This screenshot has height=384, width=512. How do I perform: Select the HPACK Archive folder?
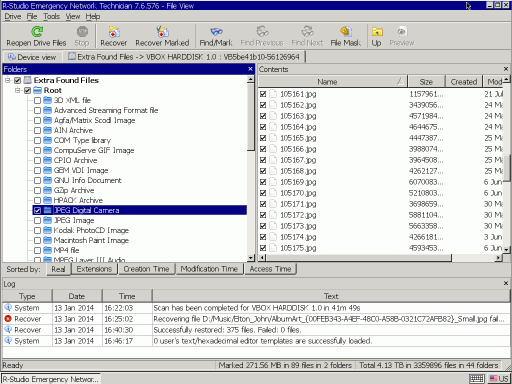[78, 200]
